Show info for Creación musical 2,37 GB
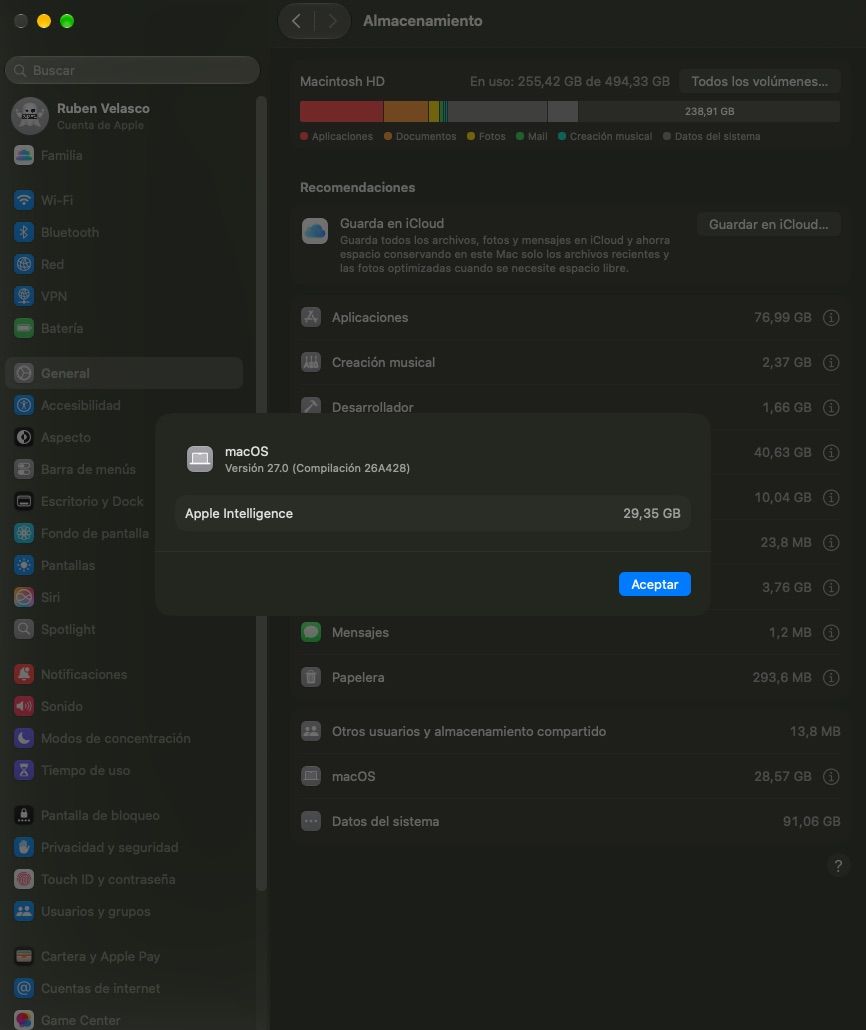This screenshot has height=1030, width=866. [x=831, y=363]
